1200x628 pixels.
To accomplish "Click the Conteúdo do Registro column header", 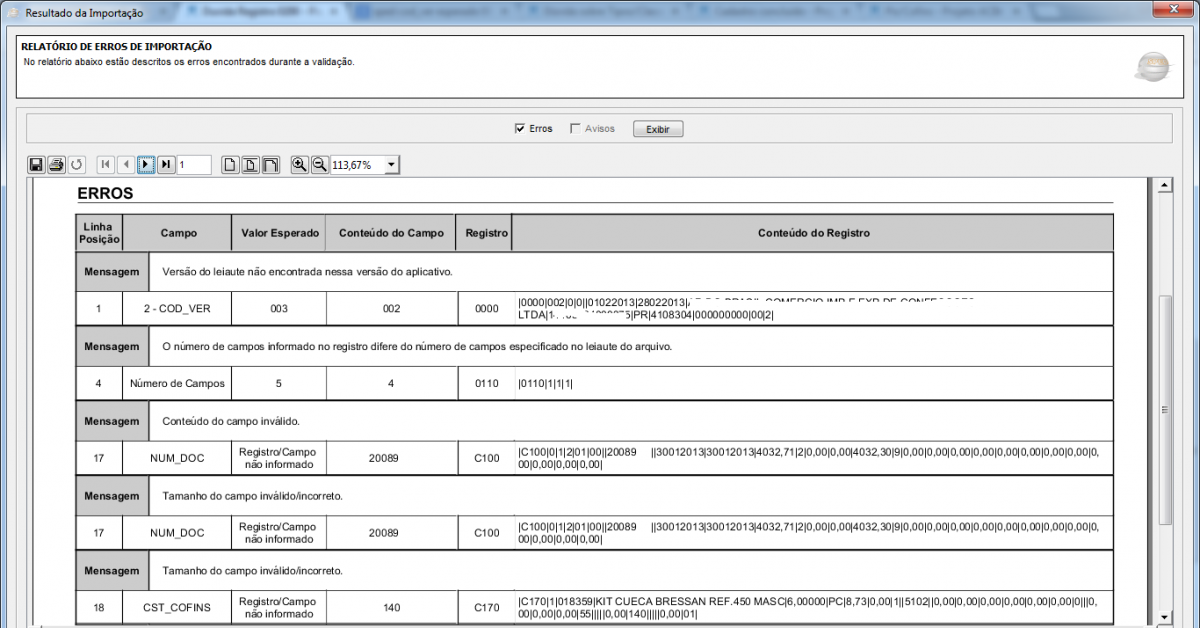I will 813,233.
